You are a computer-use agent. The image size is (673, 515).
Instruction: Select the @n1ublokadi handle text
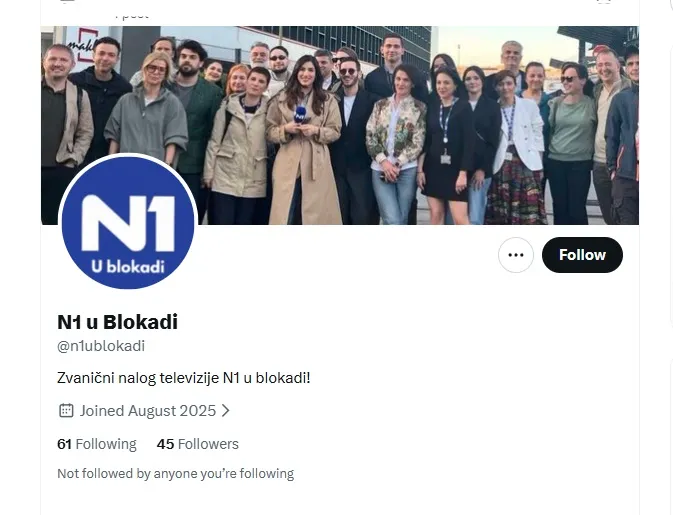pyautogui.click(x=101, y=346)
